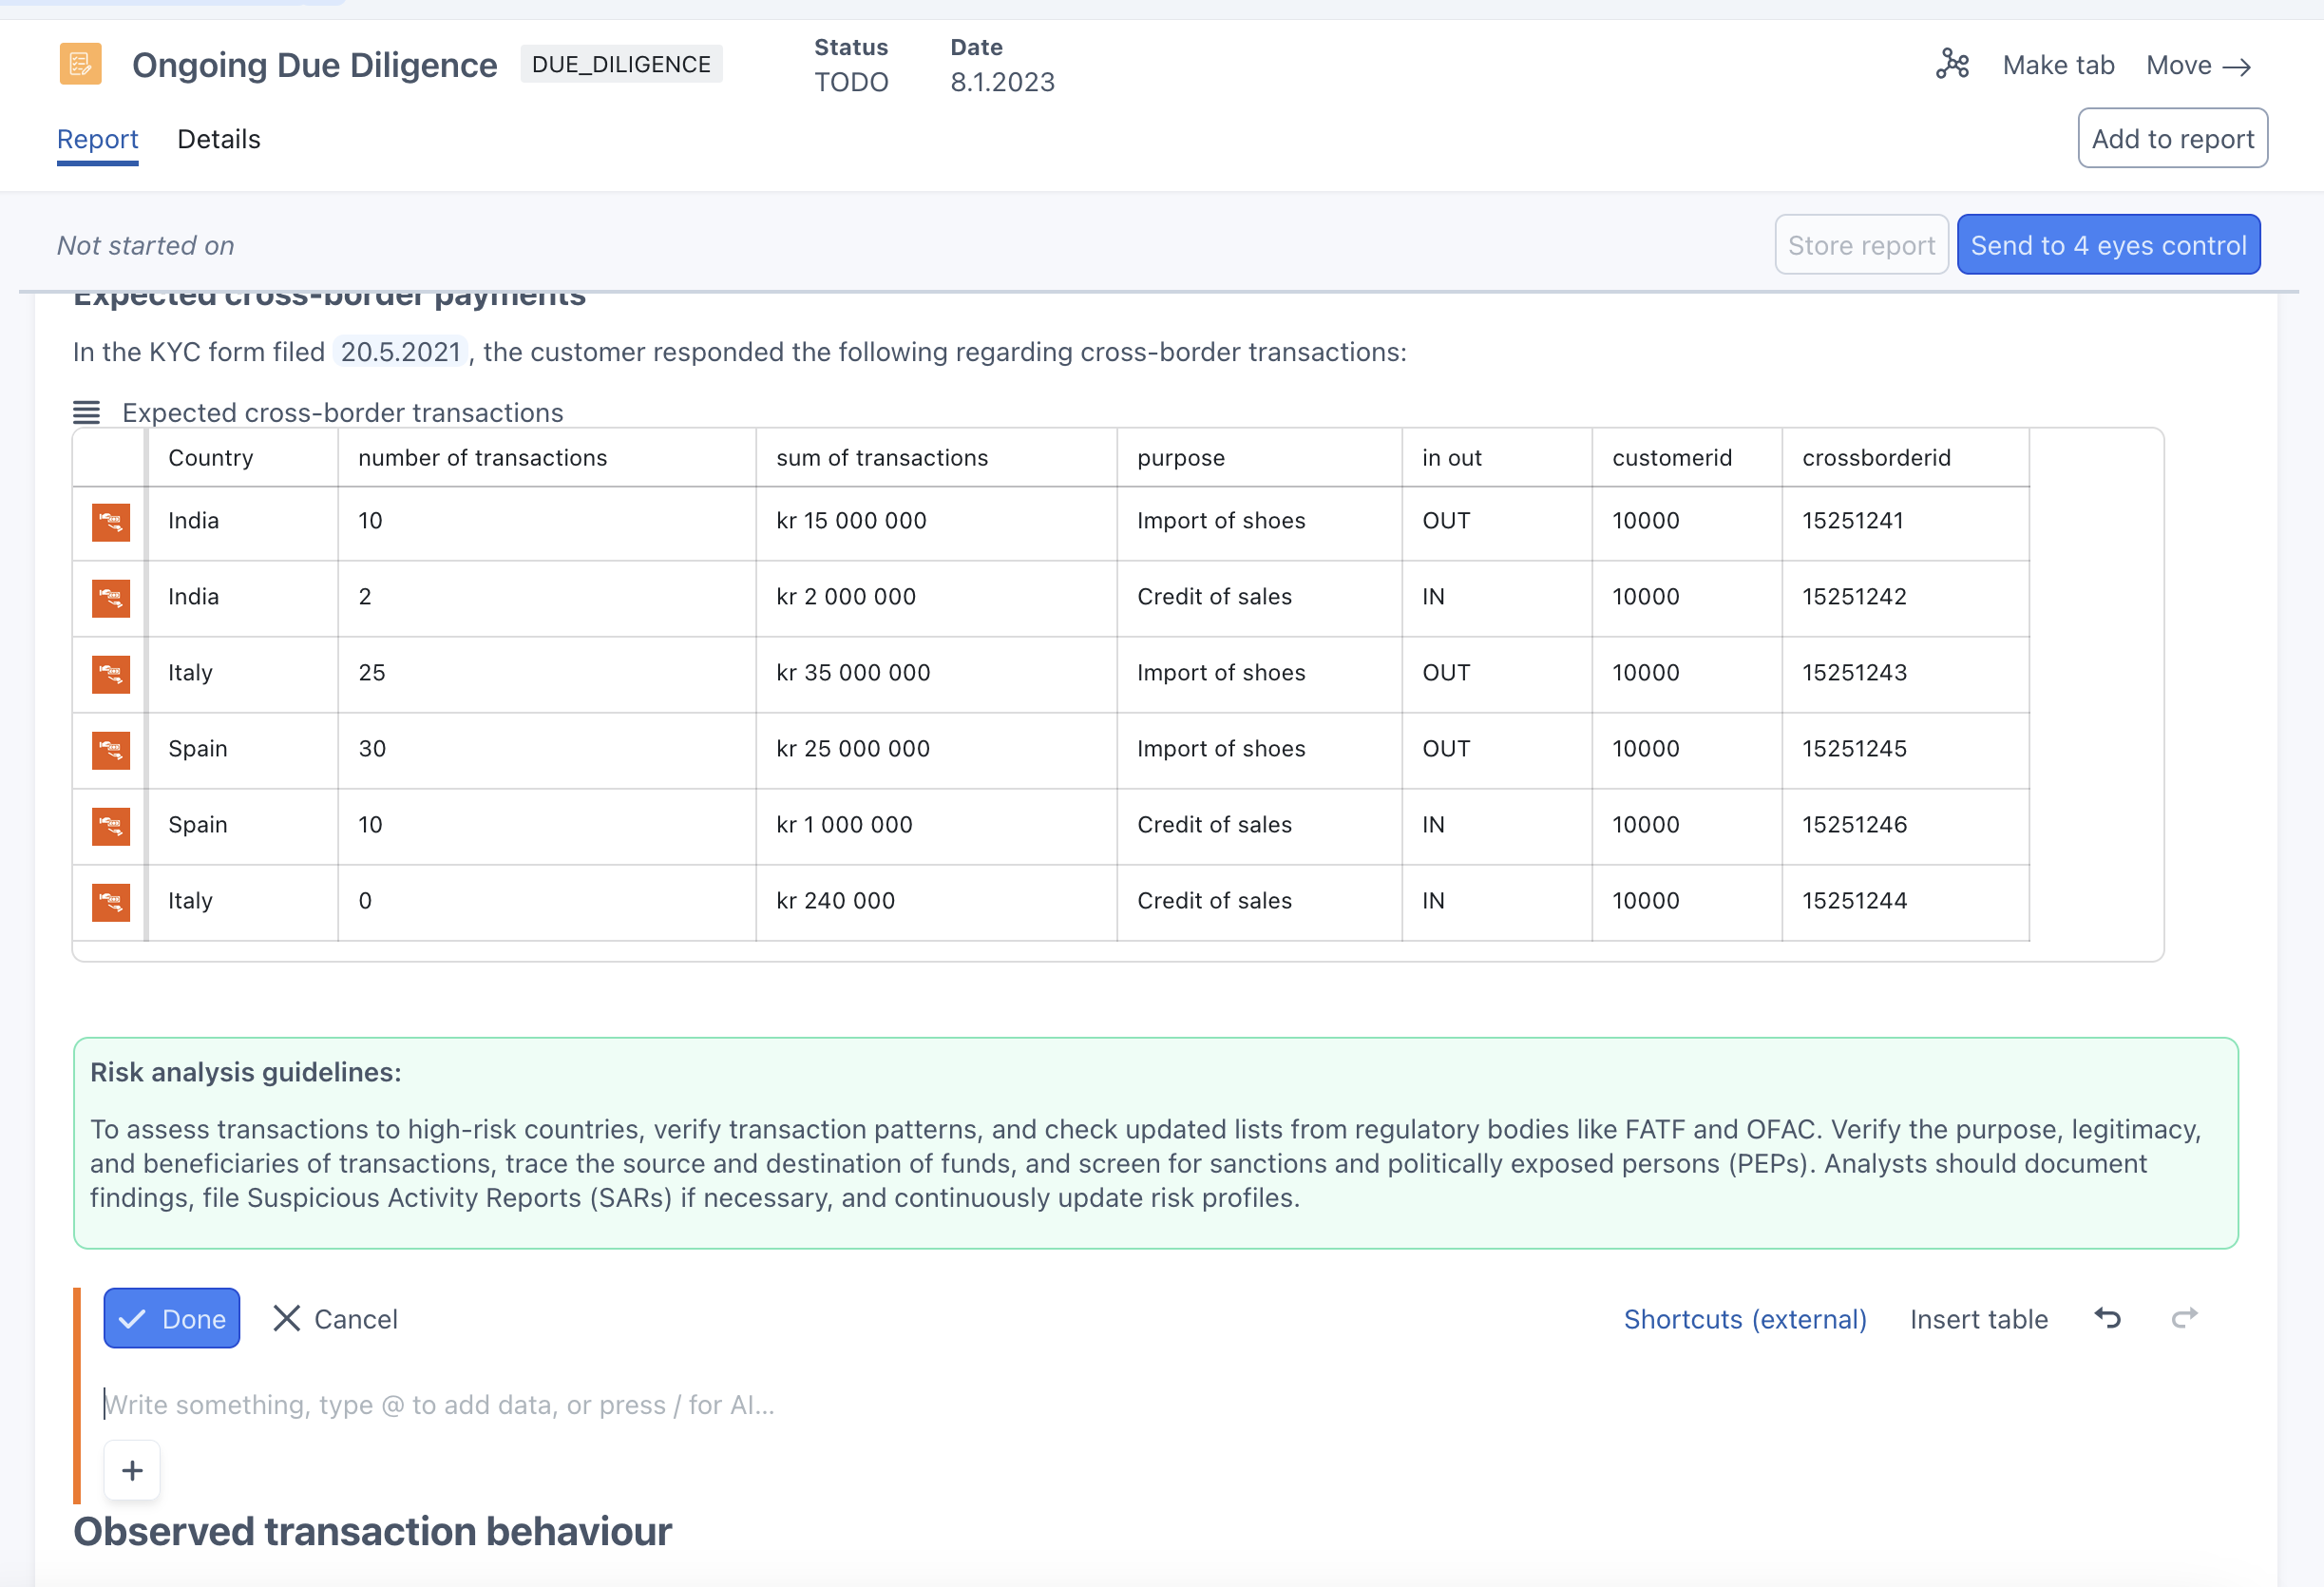Select the Report tab
This screenshot has width=2324, height=1587.
click(97, 138)
